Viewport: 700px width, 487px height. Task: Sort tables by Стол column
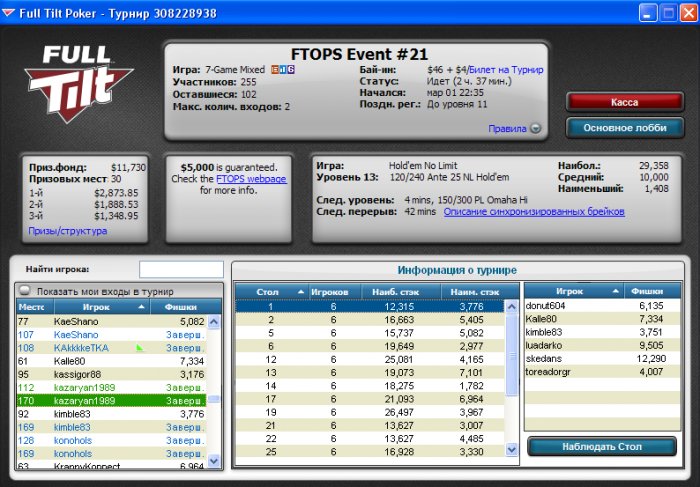click(271, 292)
